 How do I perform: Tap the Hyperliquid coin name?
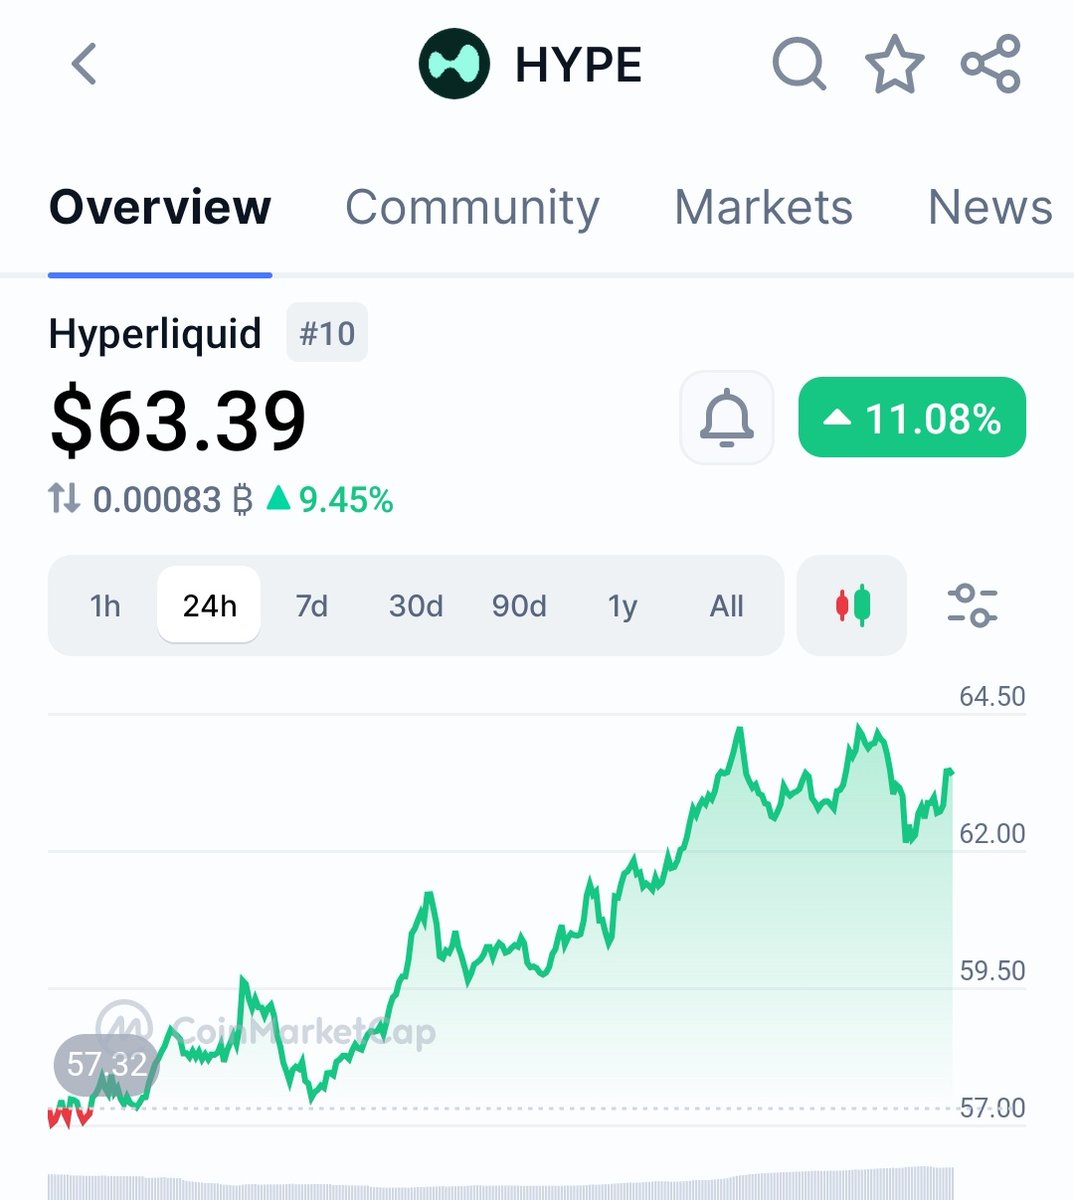click(155, 334)
